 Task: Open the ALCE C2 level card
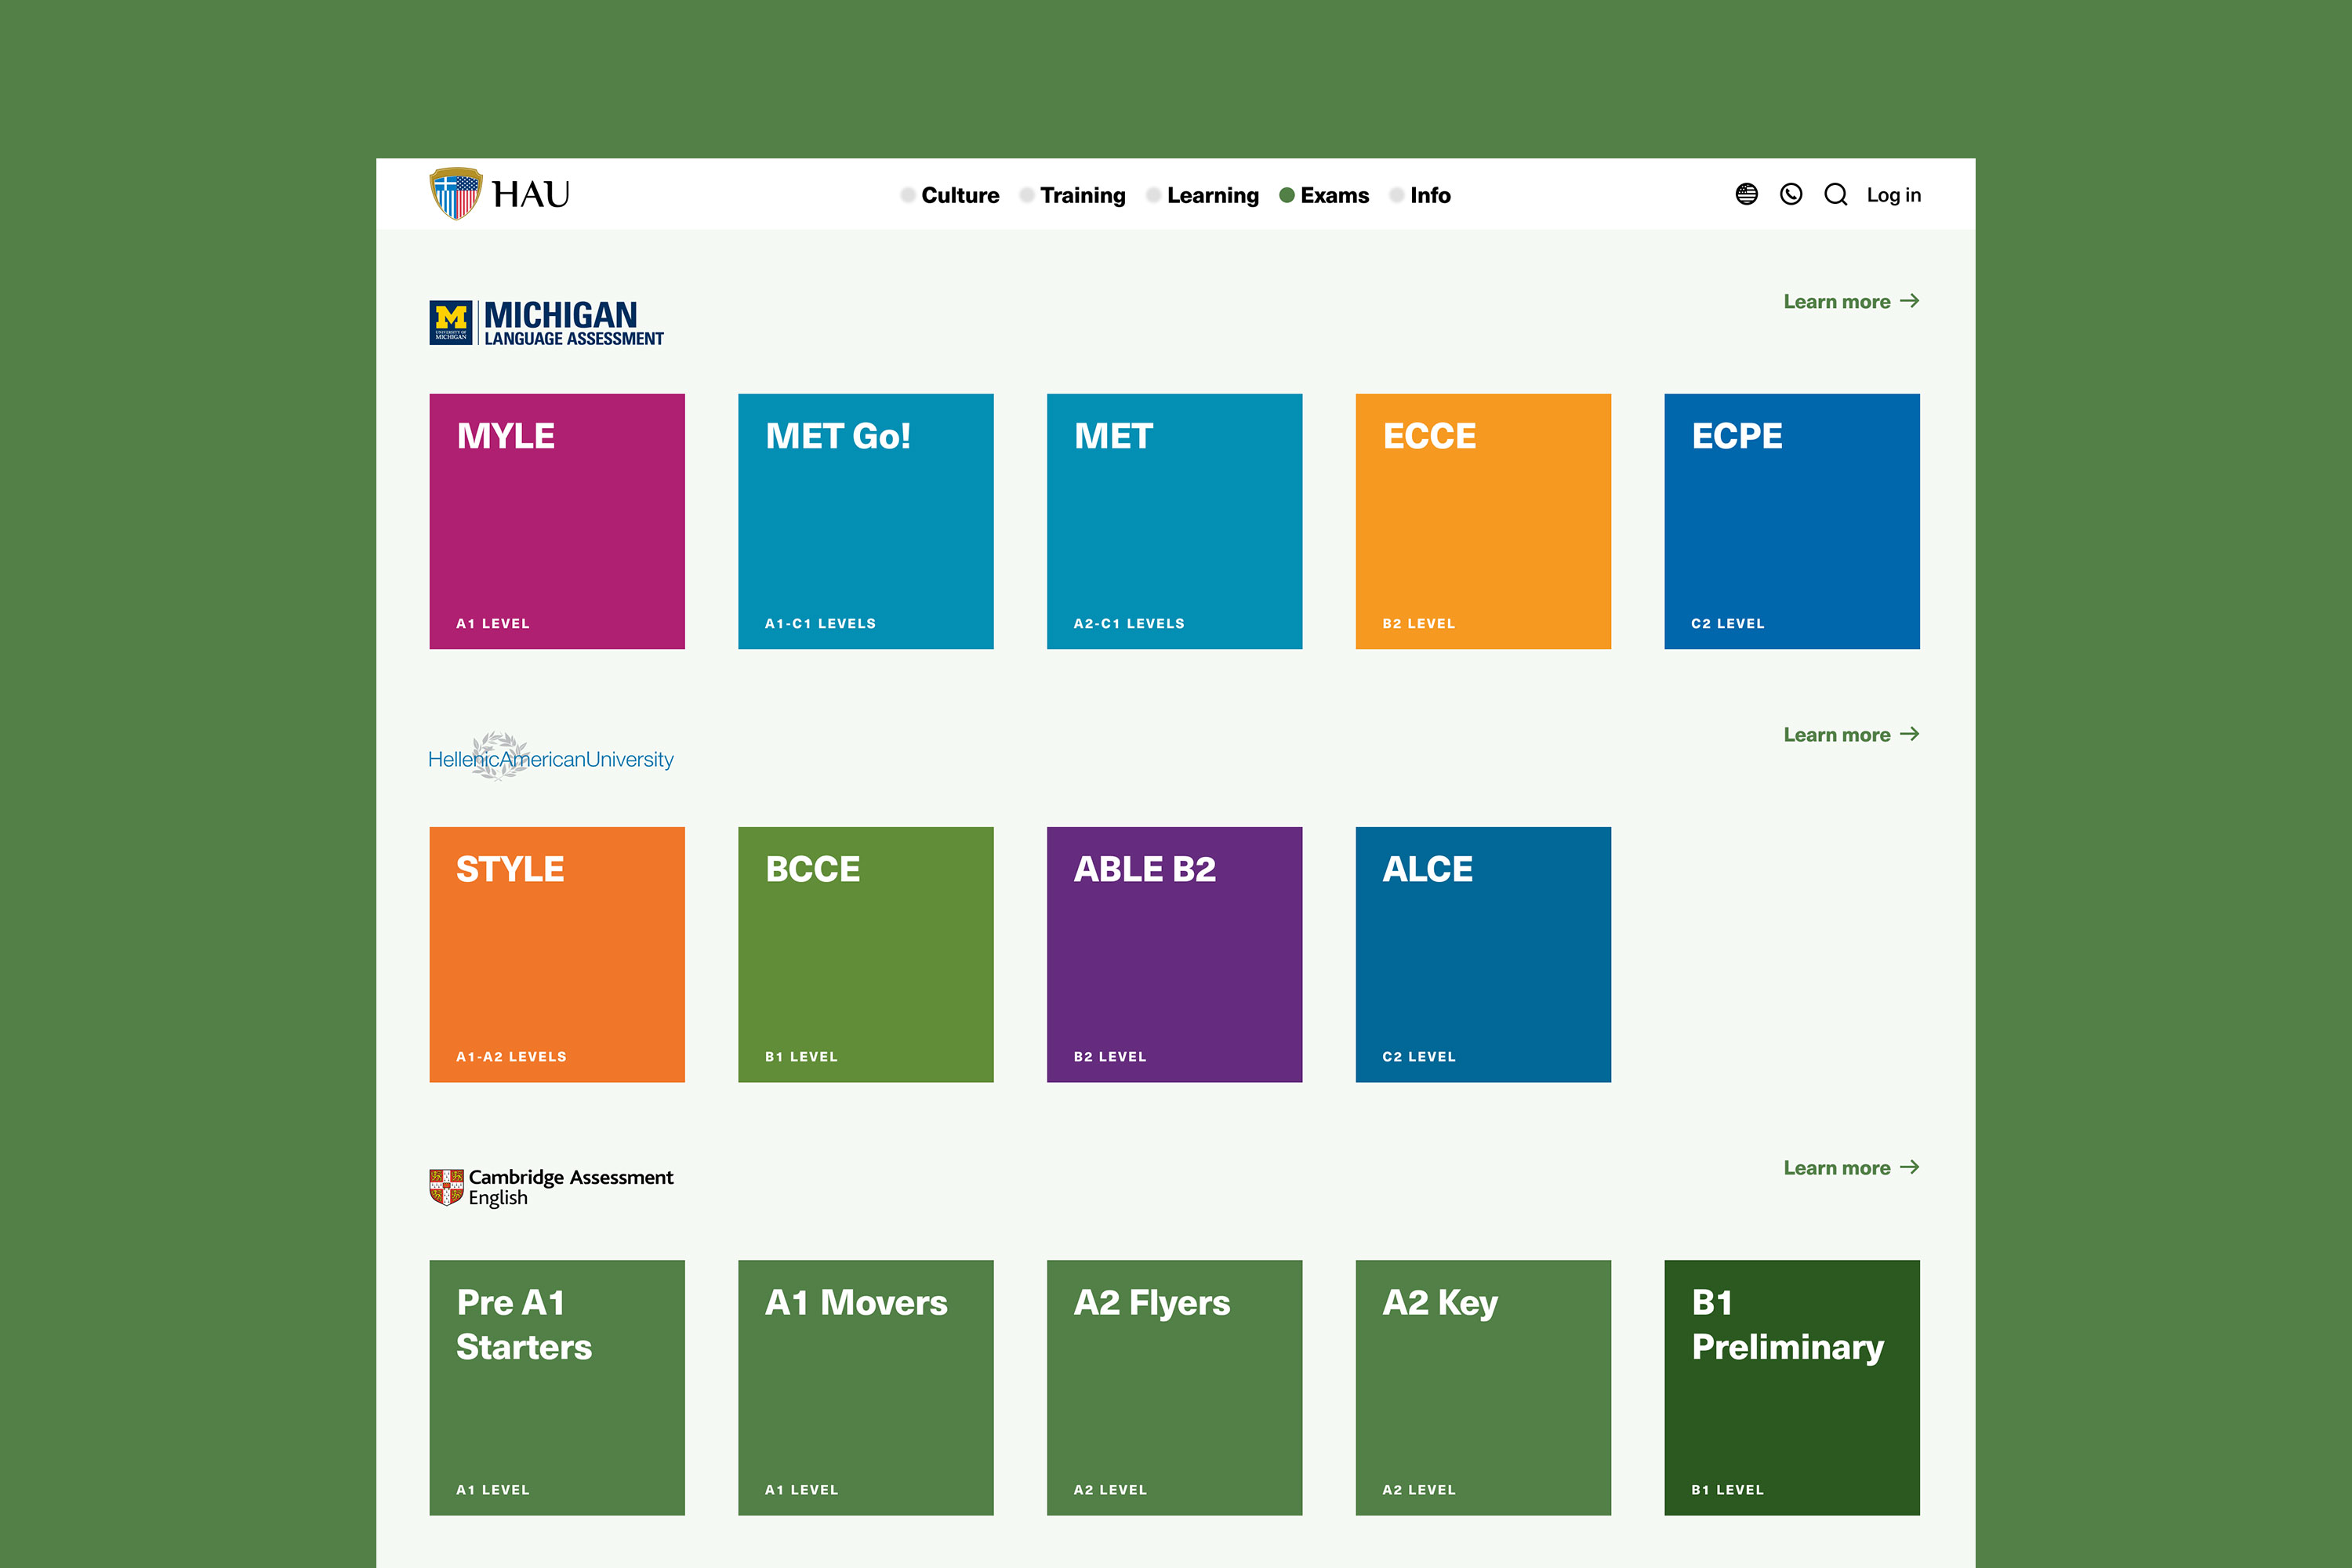(1483, 954)
